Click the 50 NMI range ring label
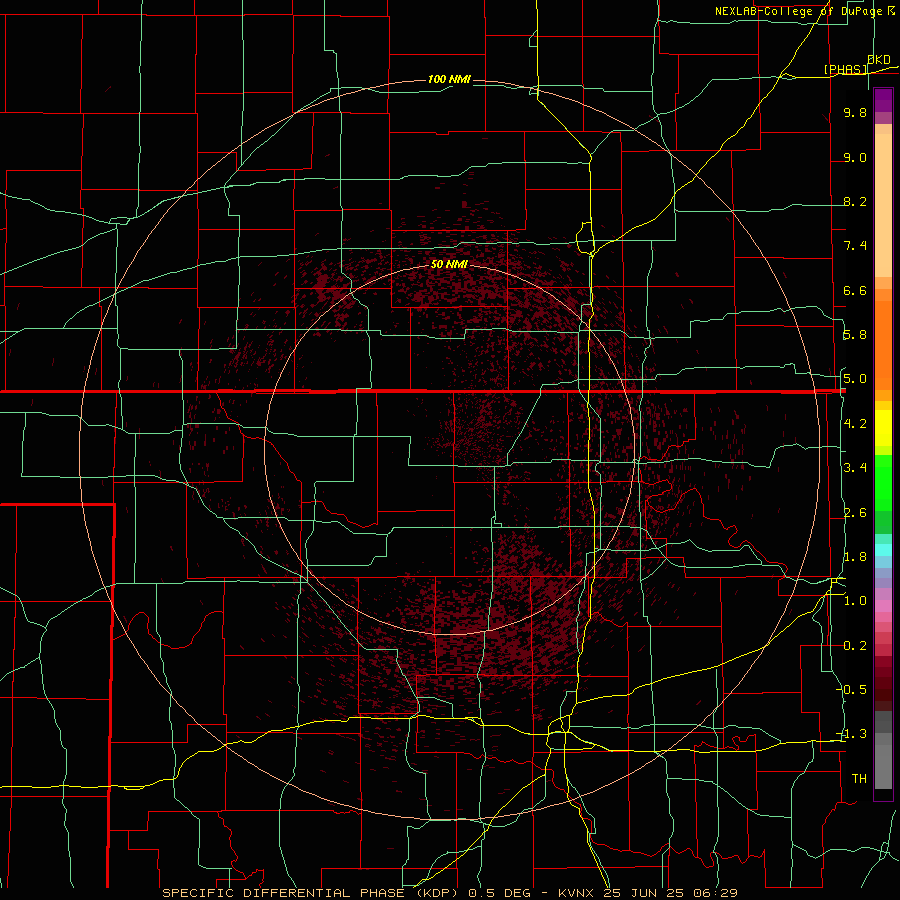This screenshot has width=900, height=900. coord(449,264)
